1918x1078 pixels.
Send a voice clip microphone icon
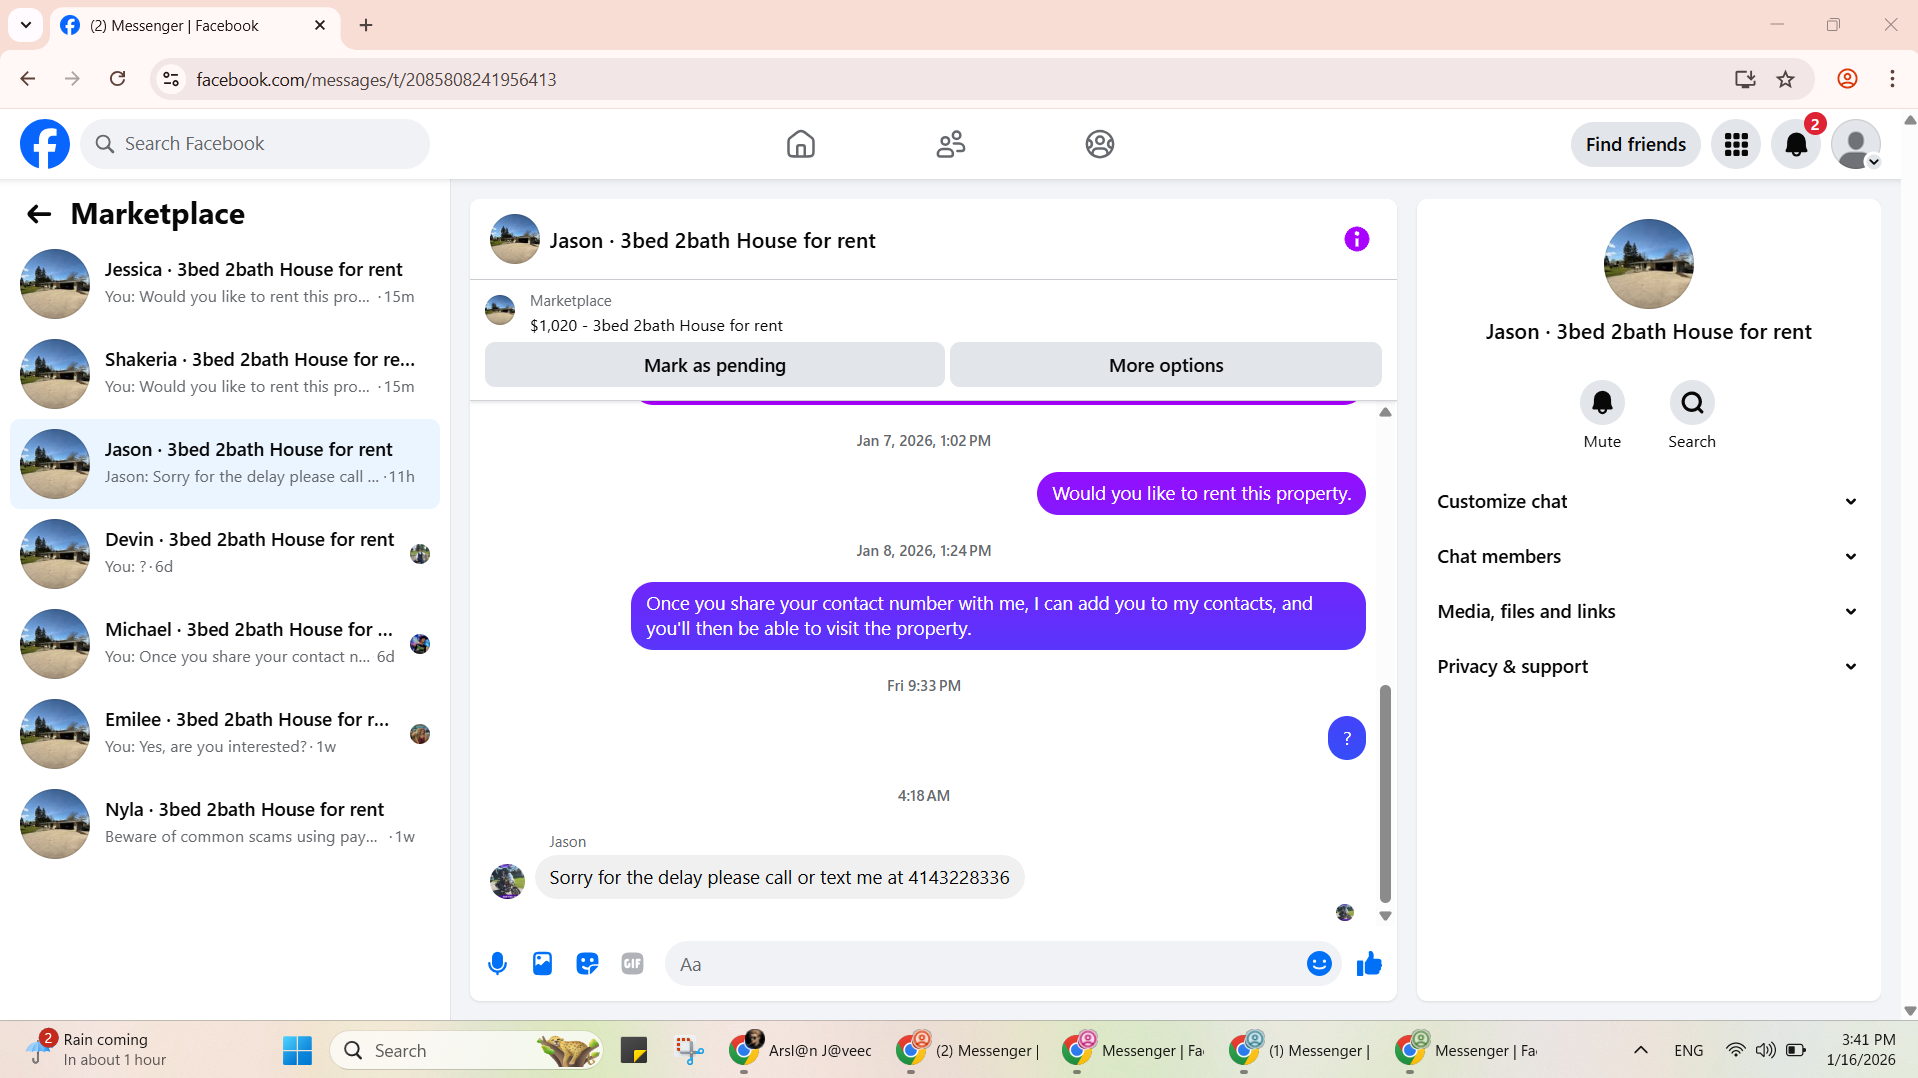[x=497, y=964]
